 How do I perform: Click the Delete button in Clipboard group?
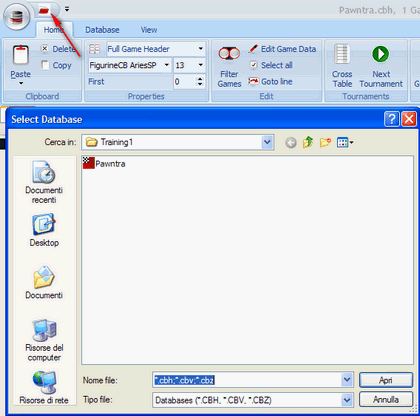coord(57,49)
